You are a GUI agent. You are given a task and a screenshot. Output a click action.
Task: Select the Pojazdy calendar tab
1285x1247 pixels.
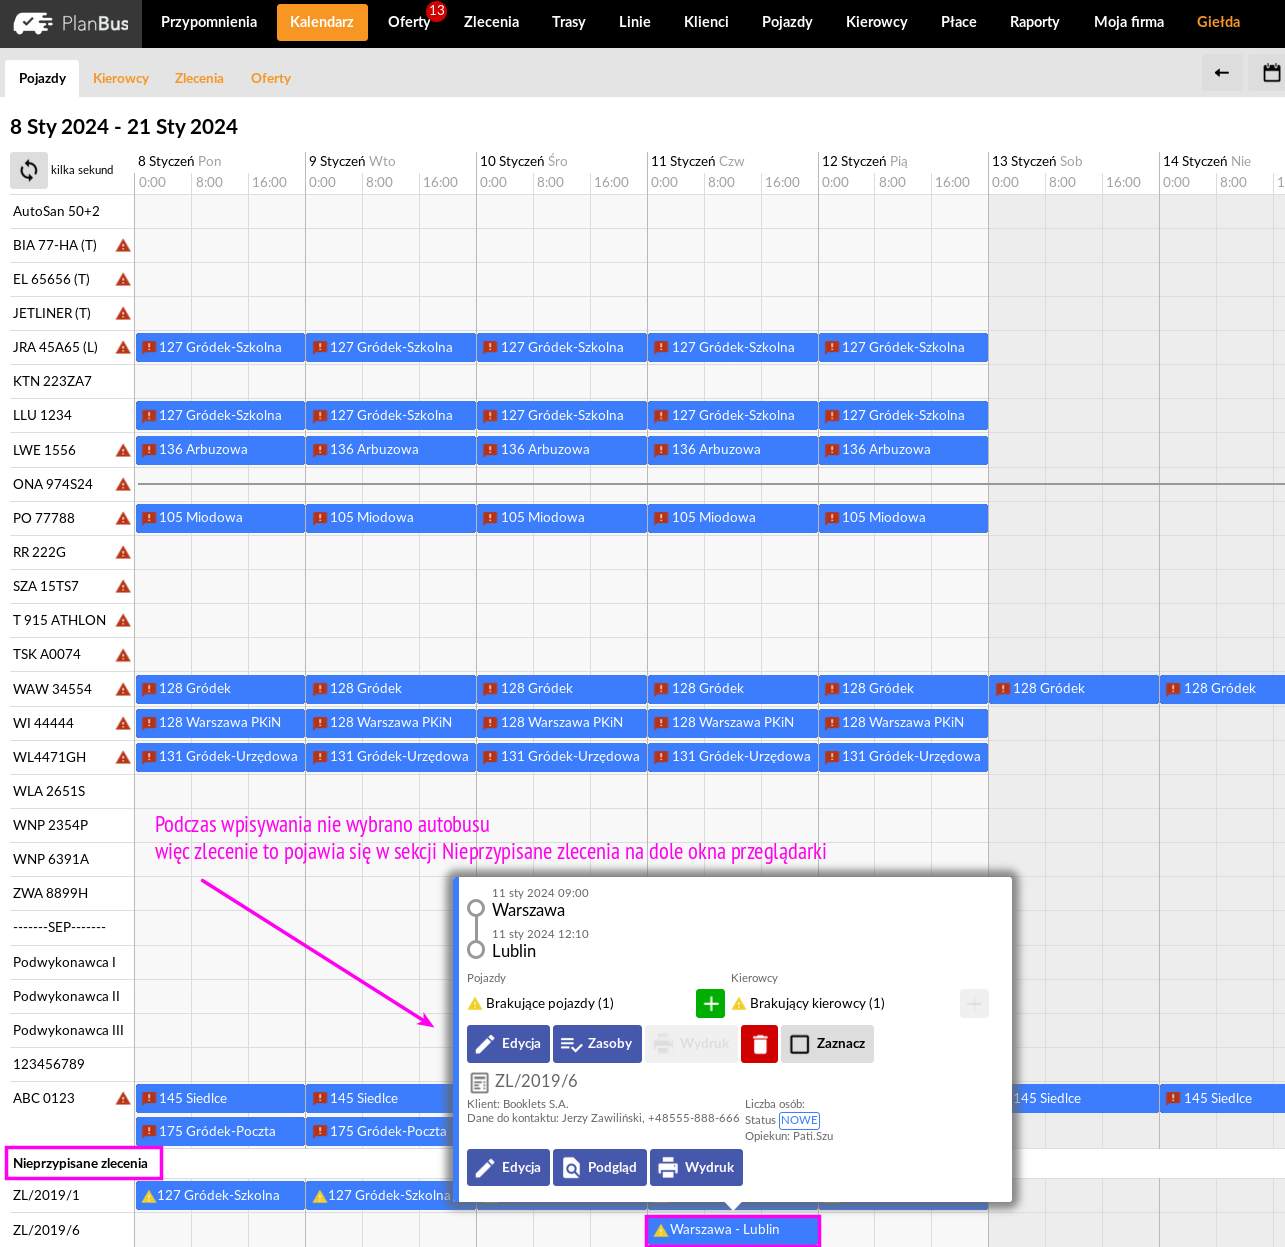click(42, 78)
